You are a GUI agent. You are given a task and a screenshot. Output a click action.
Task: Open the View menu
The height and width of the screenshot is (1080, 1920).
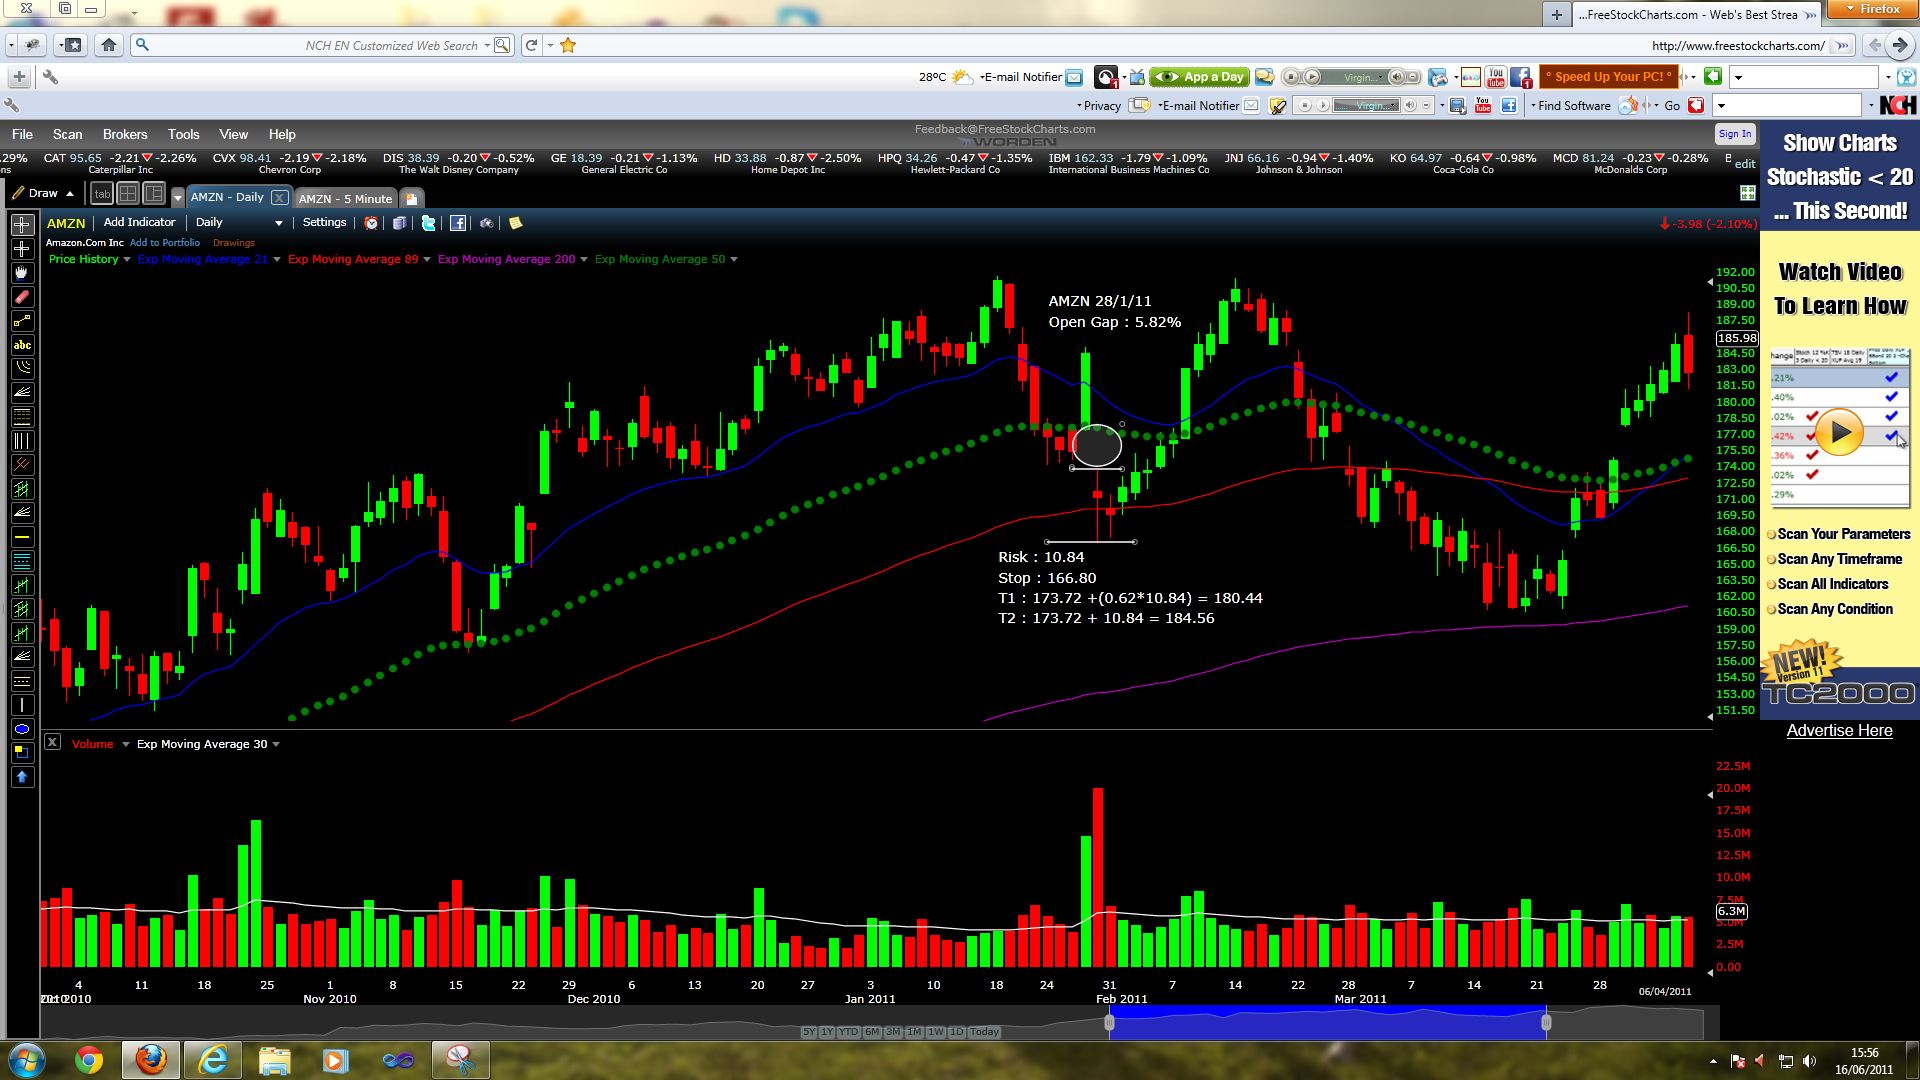(234, 134)
